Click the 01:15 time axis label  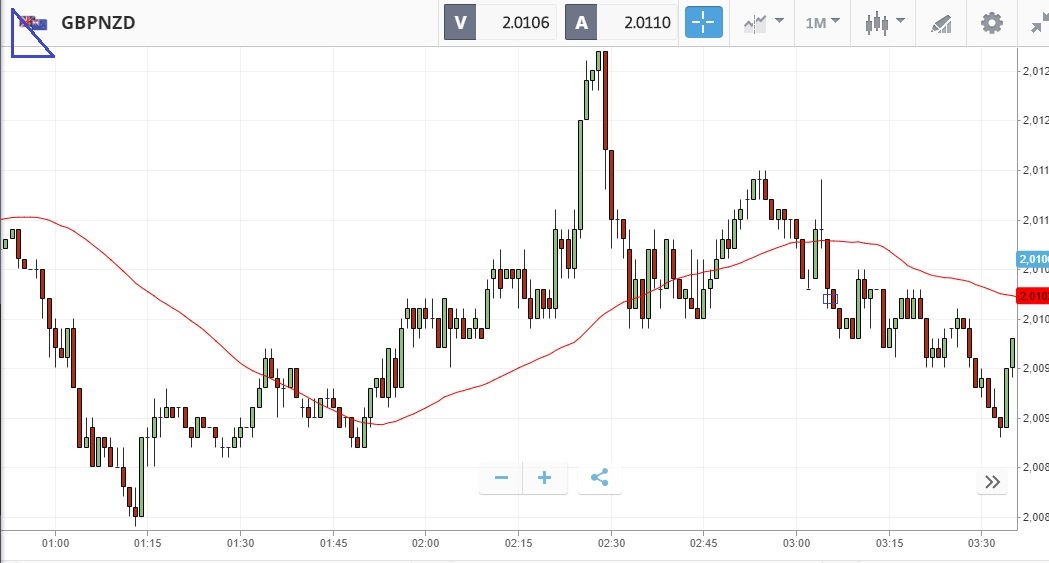pos(147,543)
